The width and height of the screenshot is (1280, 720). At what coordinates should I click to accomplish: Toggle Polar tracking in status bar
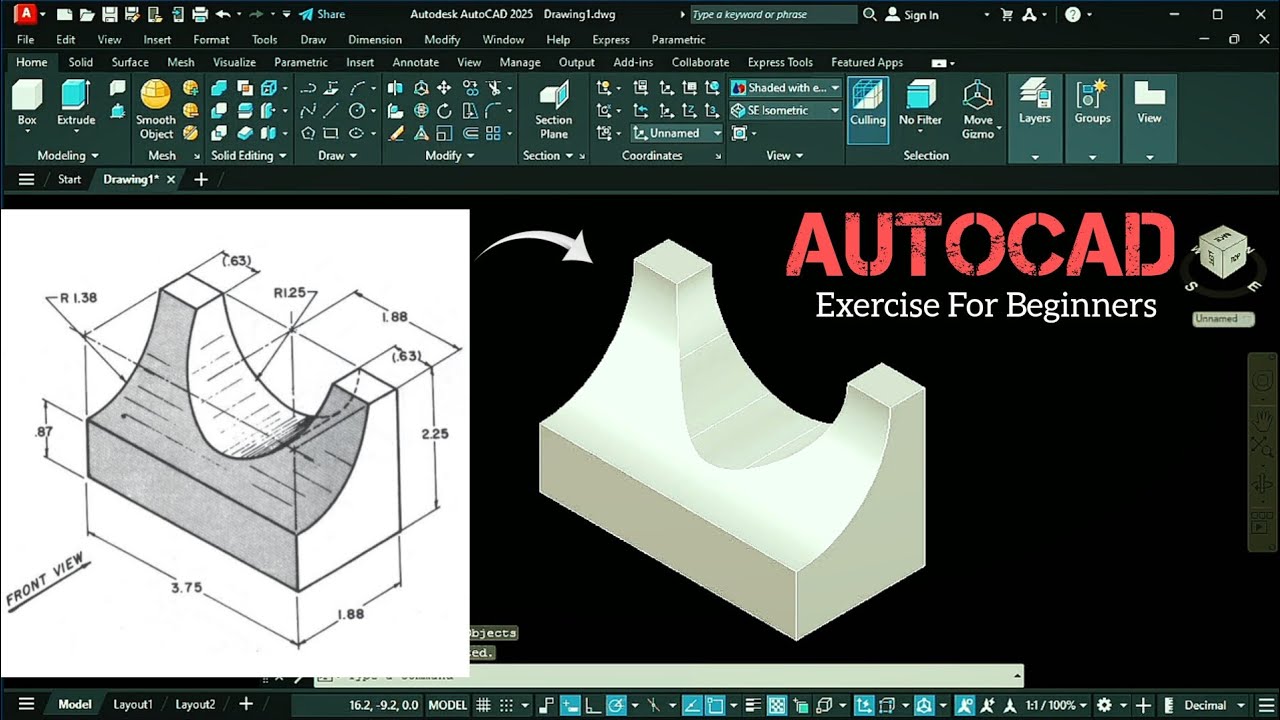coord(617,705)
